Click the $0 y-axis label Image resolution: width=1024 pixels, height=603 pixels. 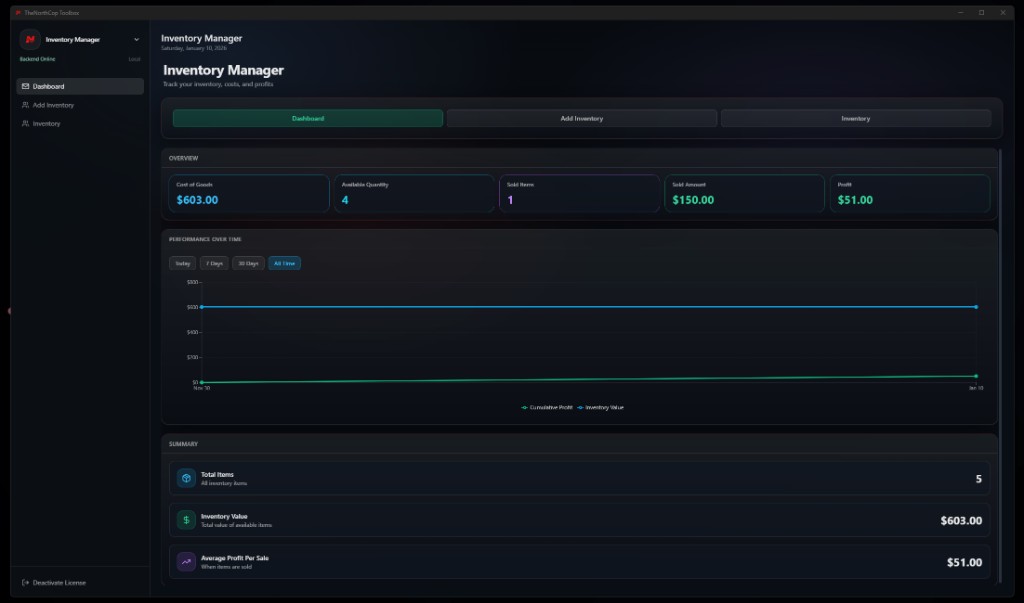click(195, 382)
